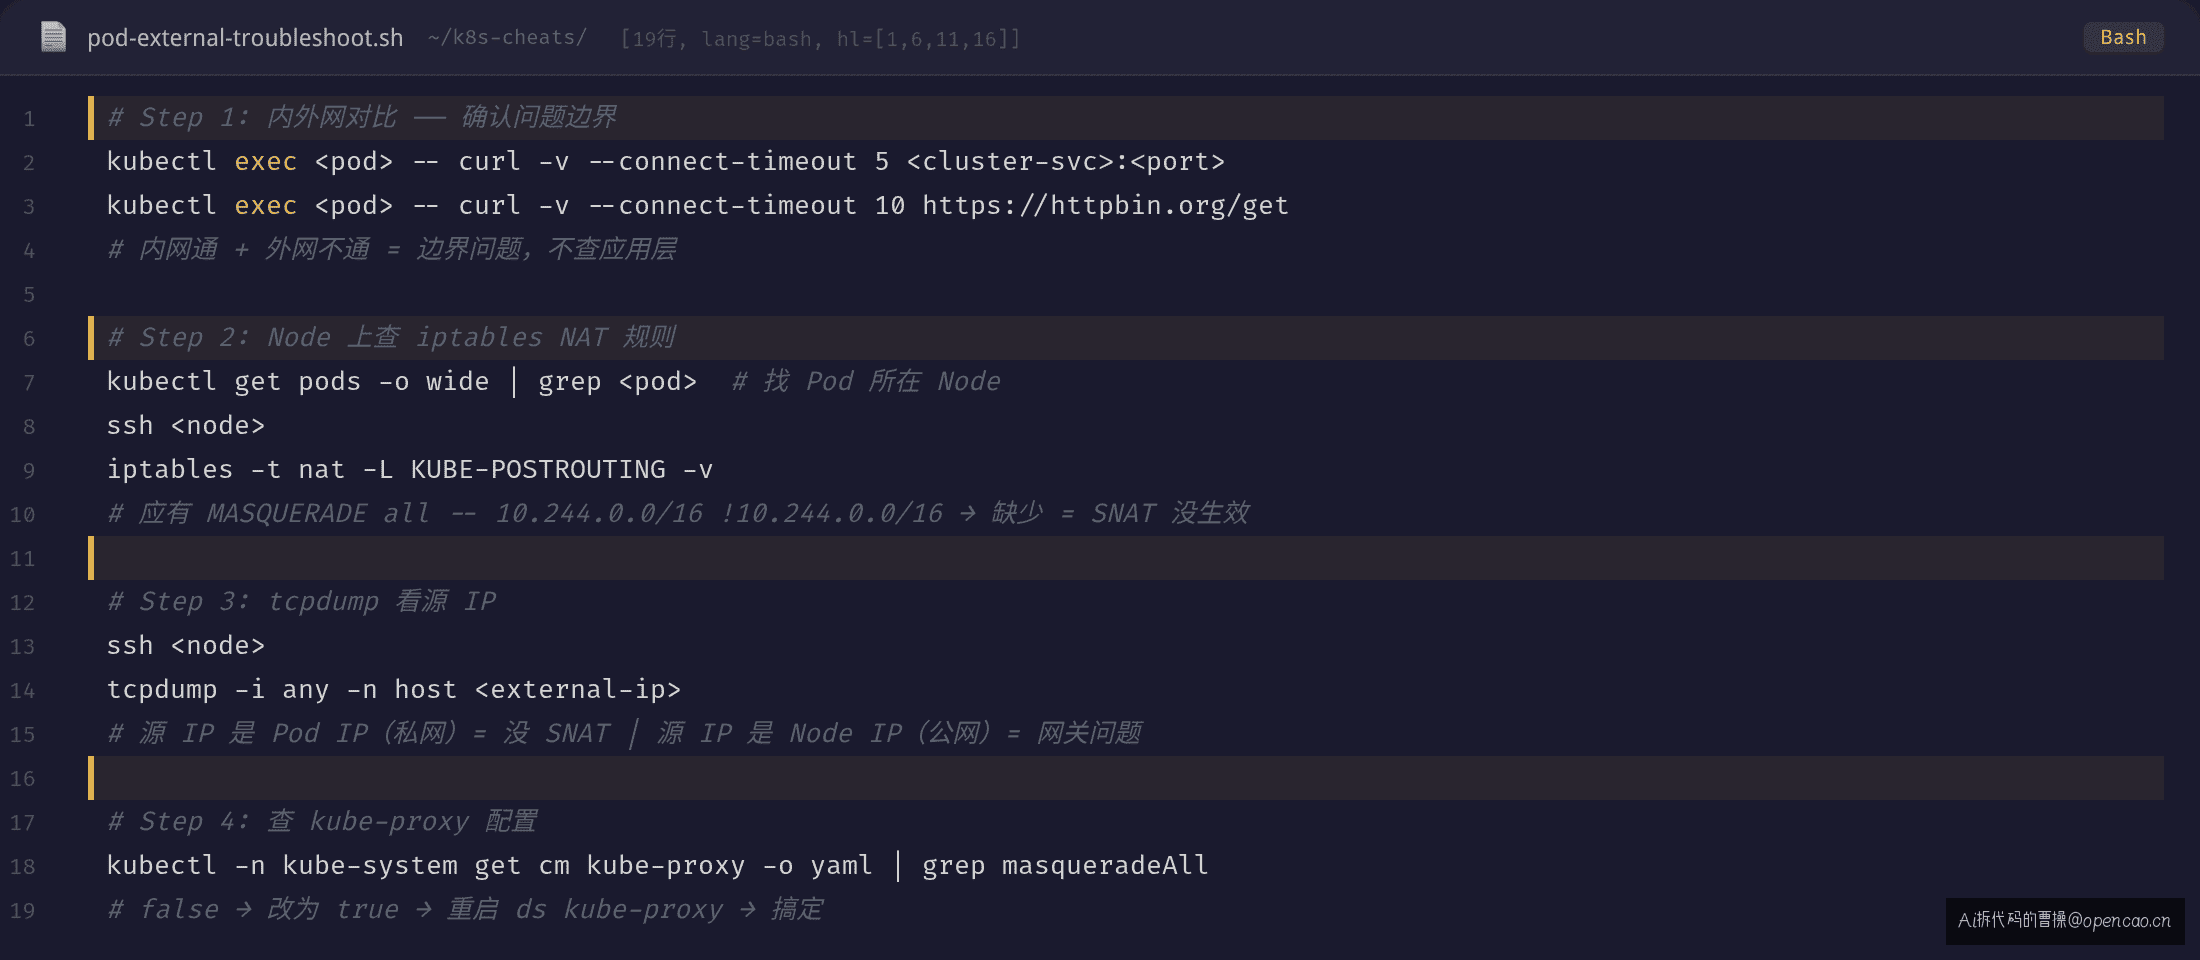Click the ssh <node> command on line 8
2200x960 pixels.
coord(186,426)
